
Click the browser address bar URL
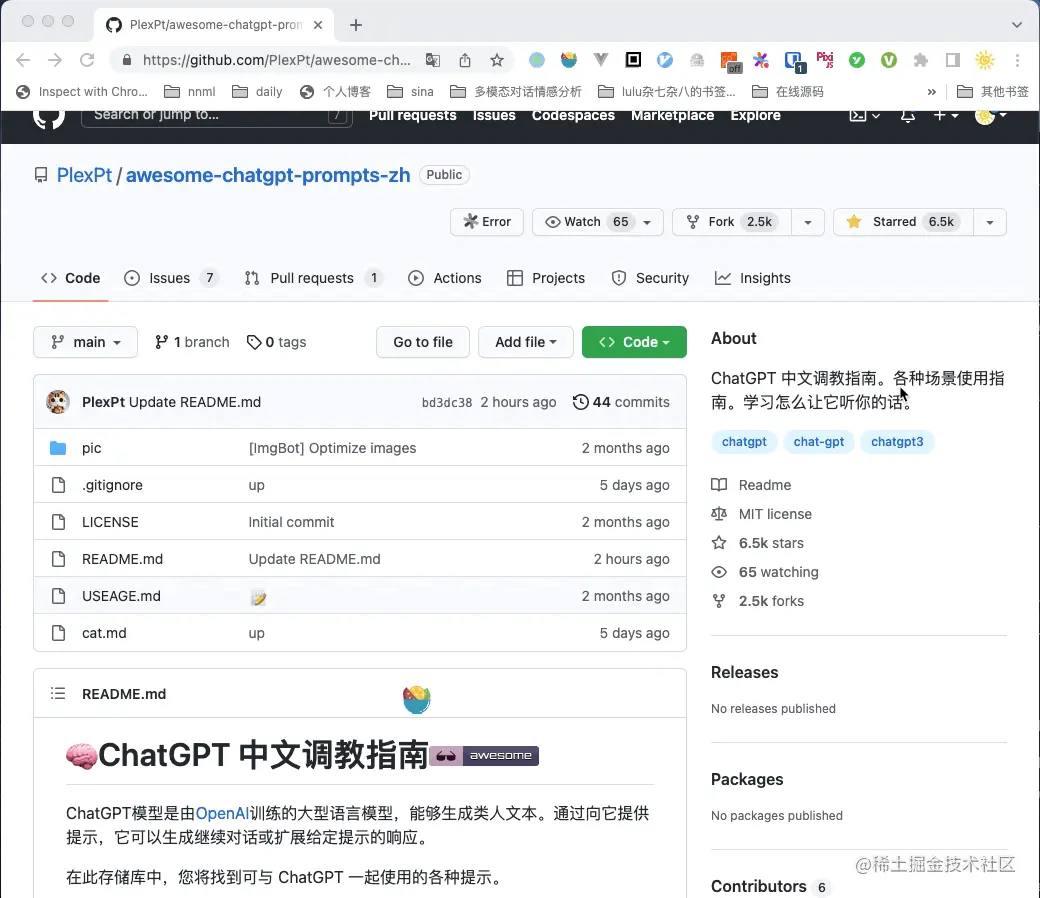(x=277, y=60)
